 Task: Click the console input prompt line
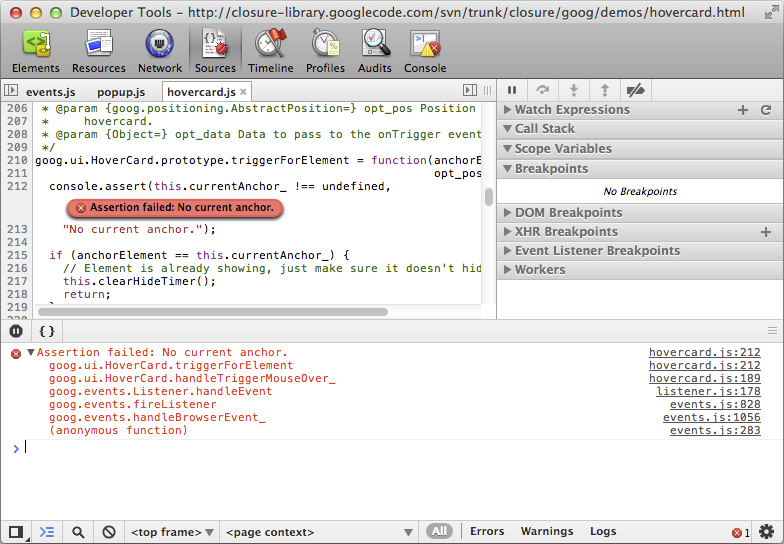pyautogui.click(x=300, y=448)
